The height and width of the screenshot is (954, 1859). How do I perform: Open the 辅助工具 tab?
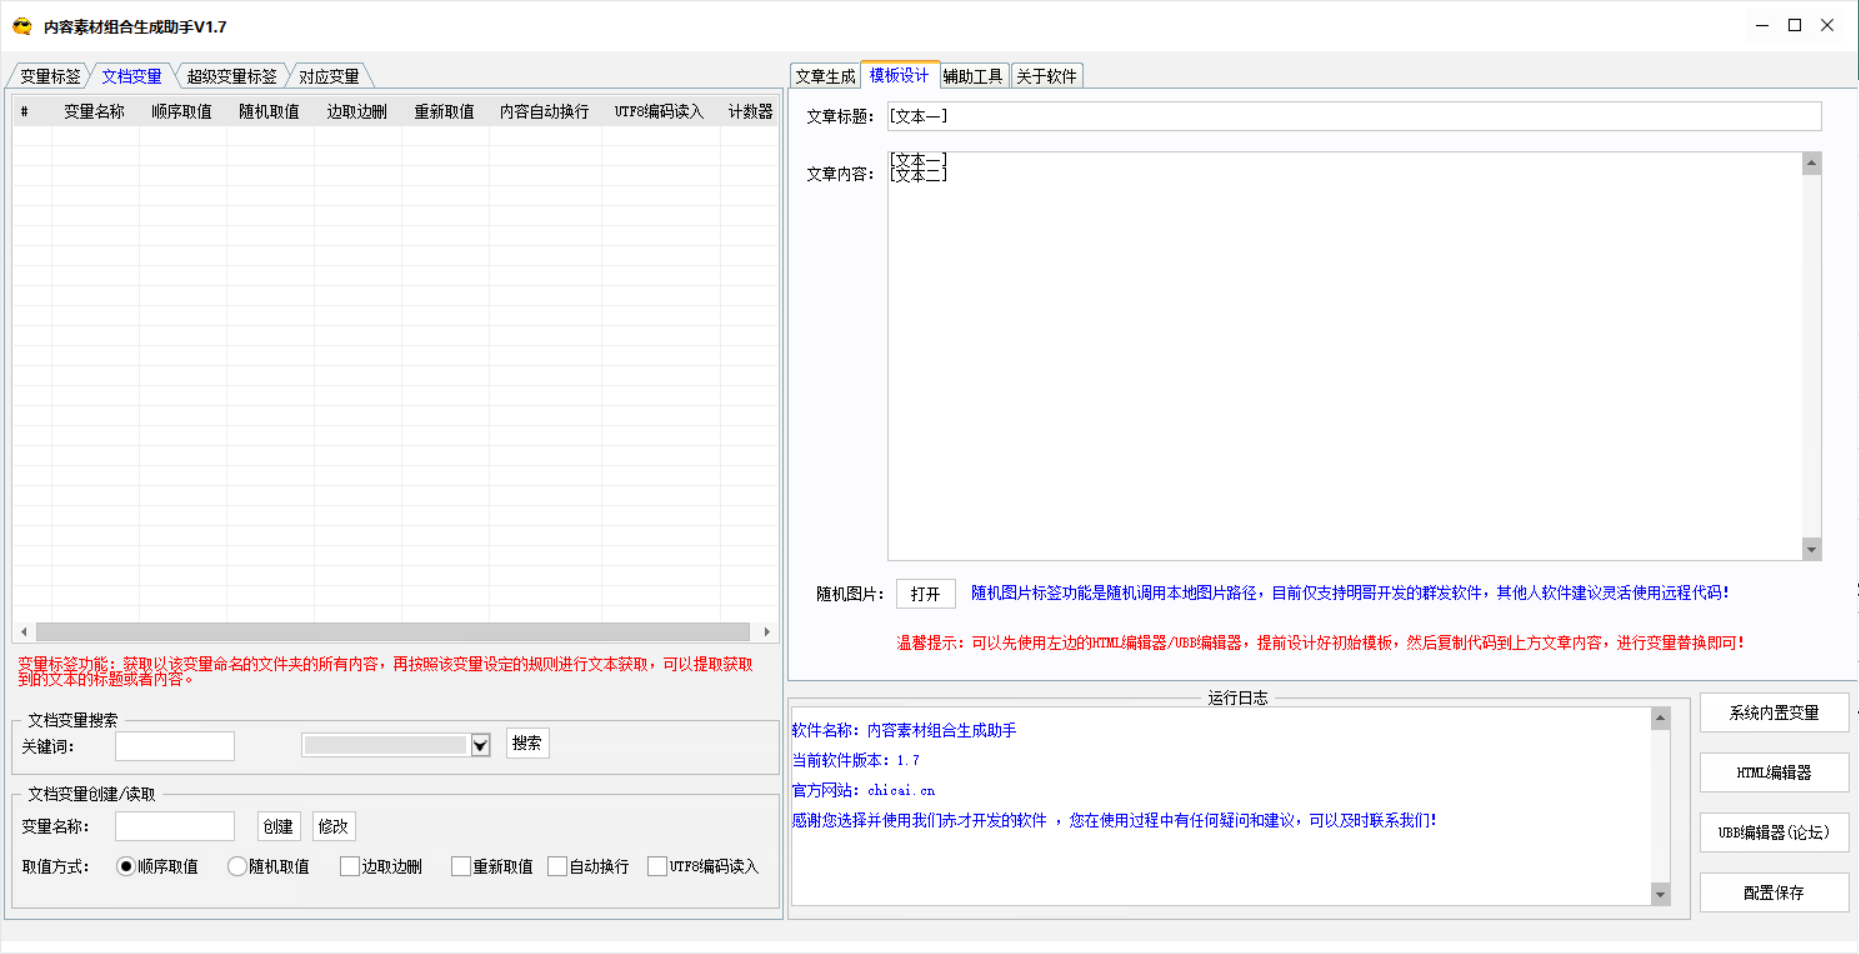pos(973,76)
